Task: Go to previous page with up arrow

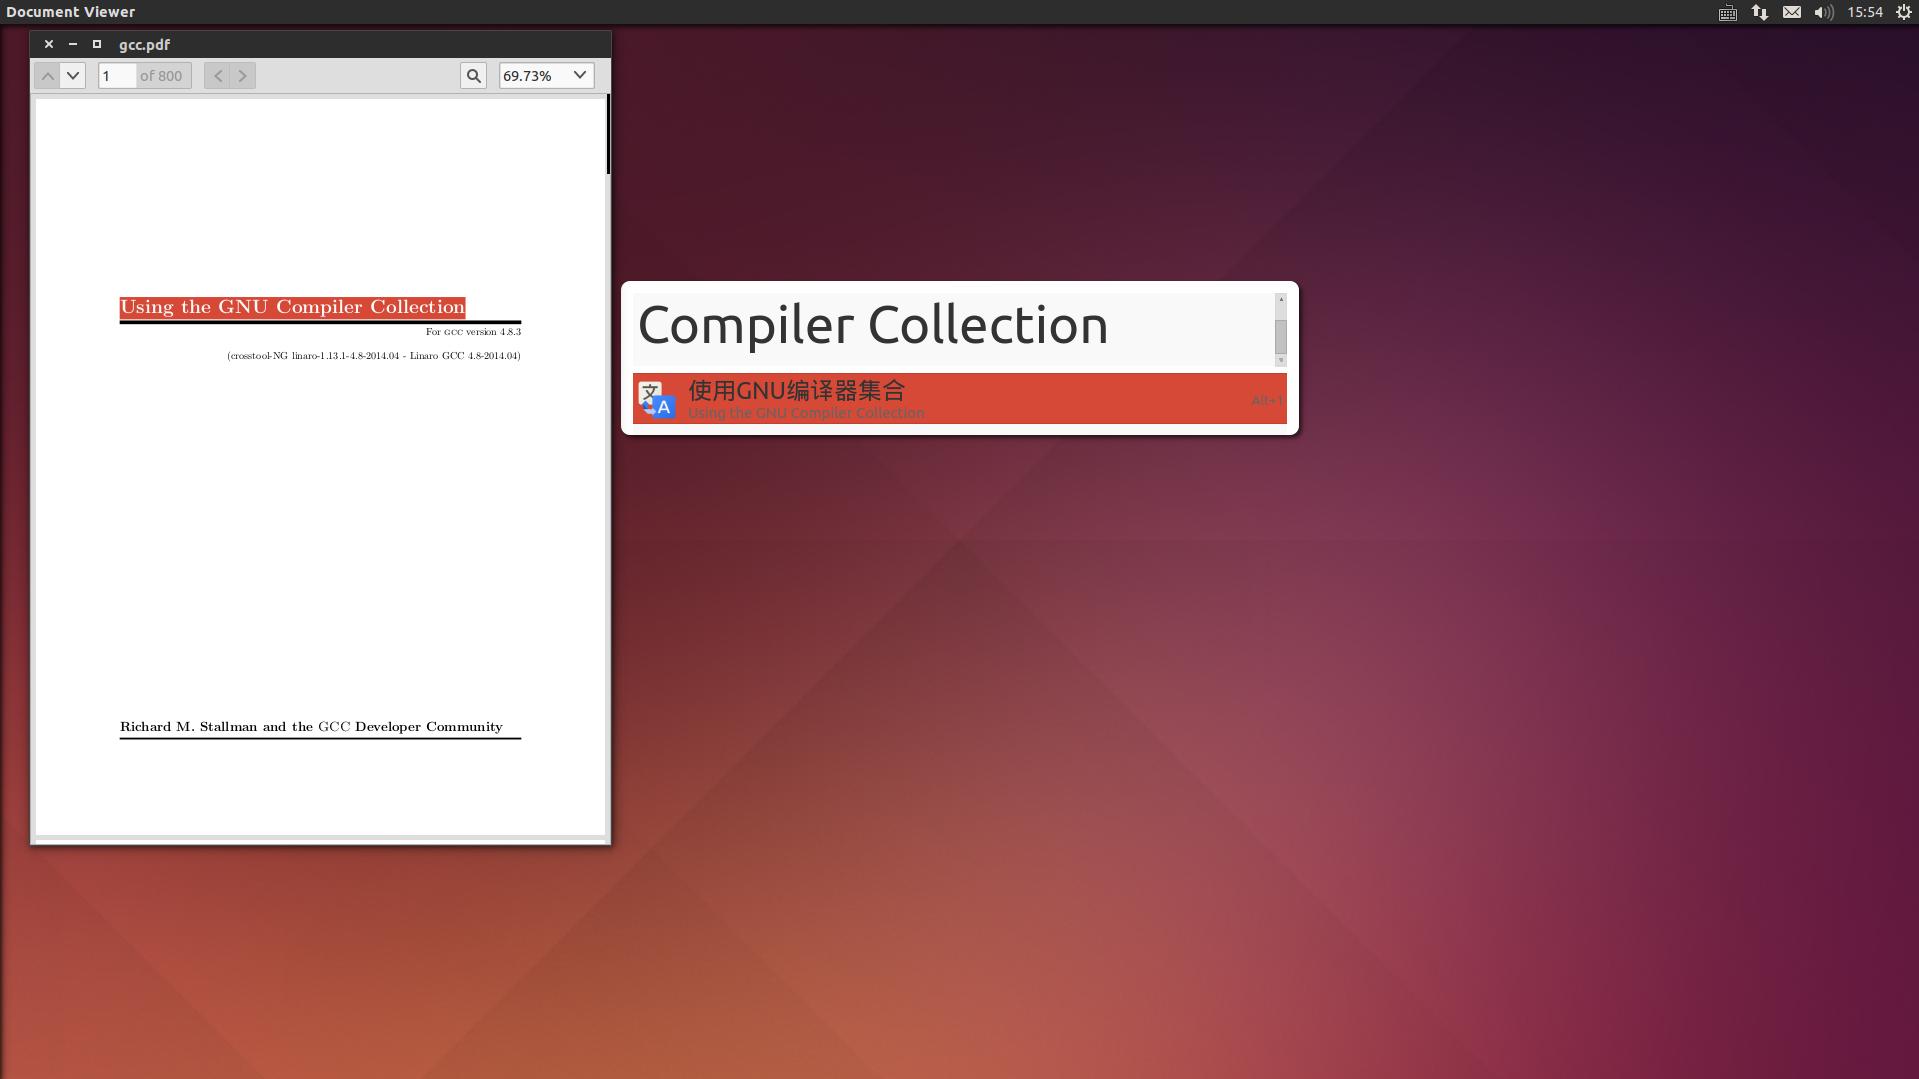Action: [x=47, y=76]
